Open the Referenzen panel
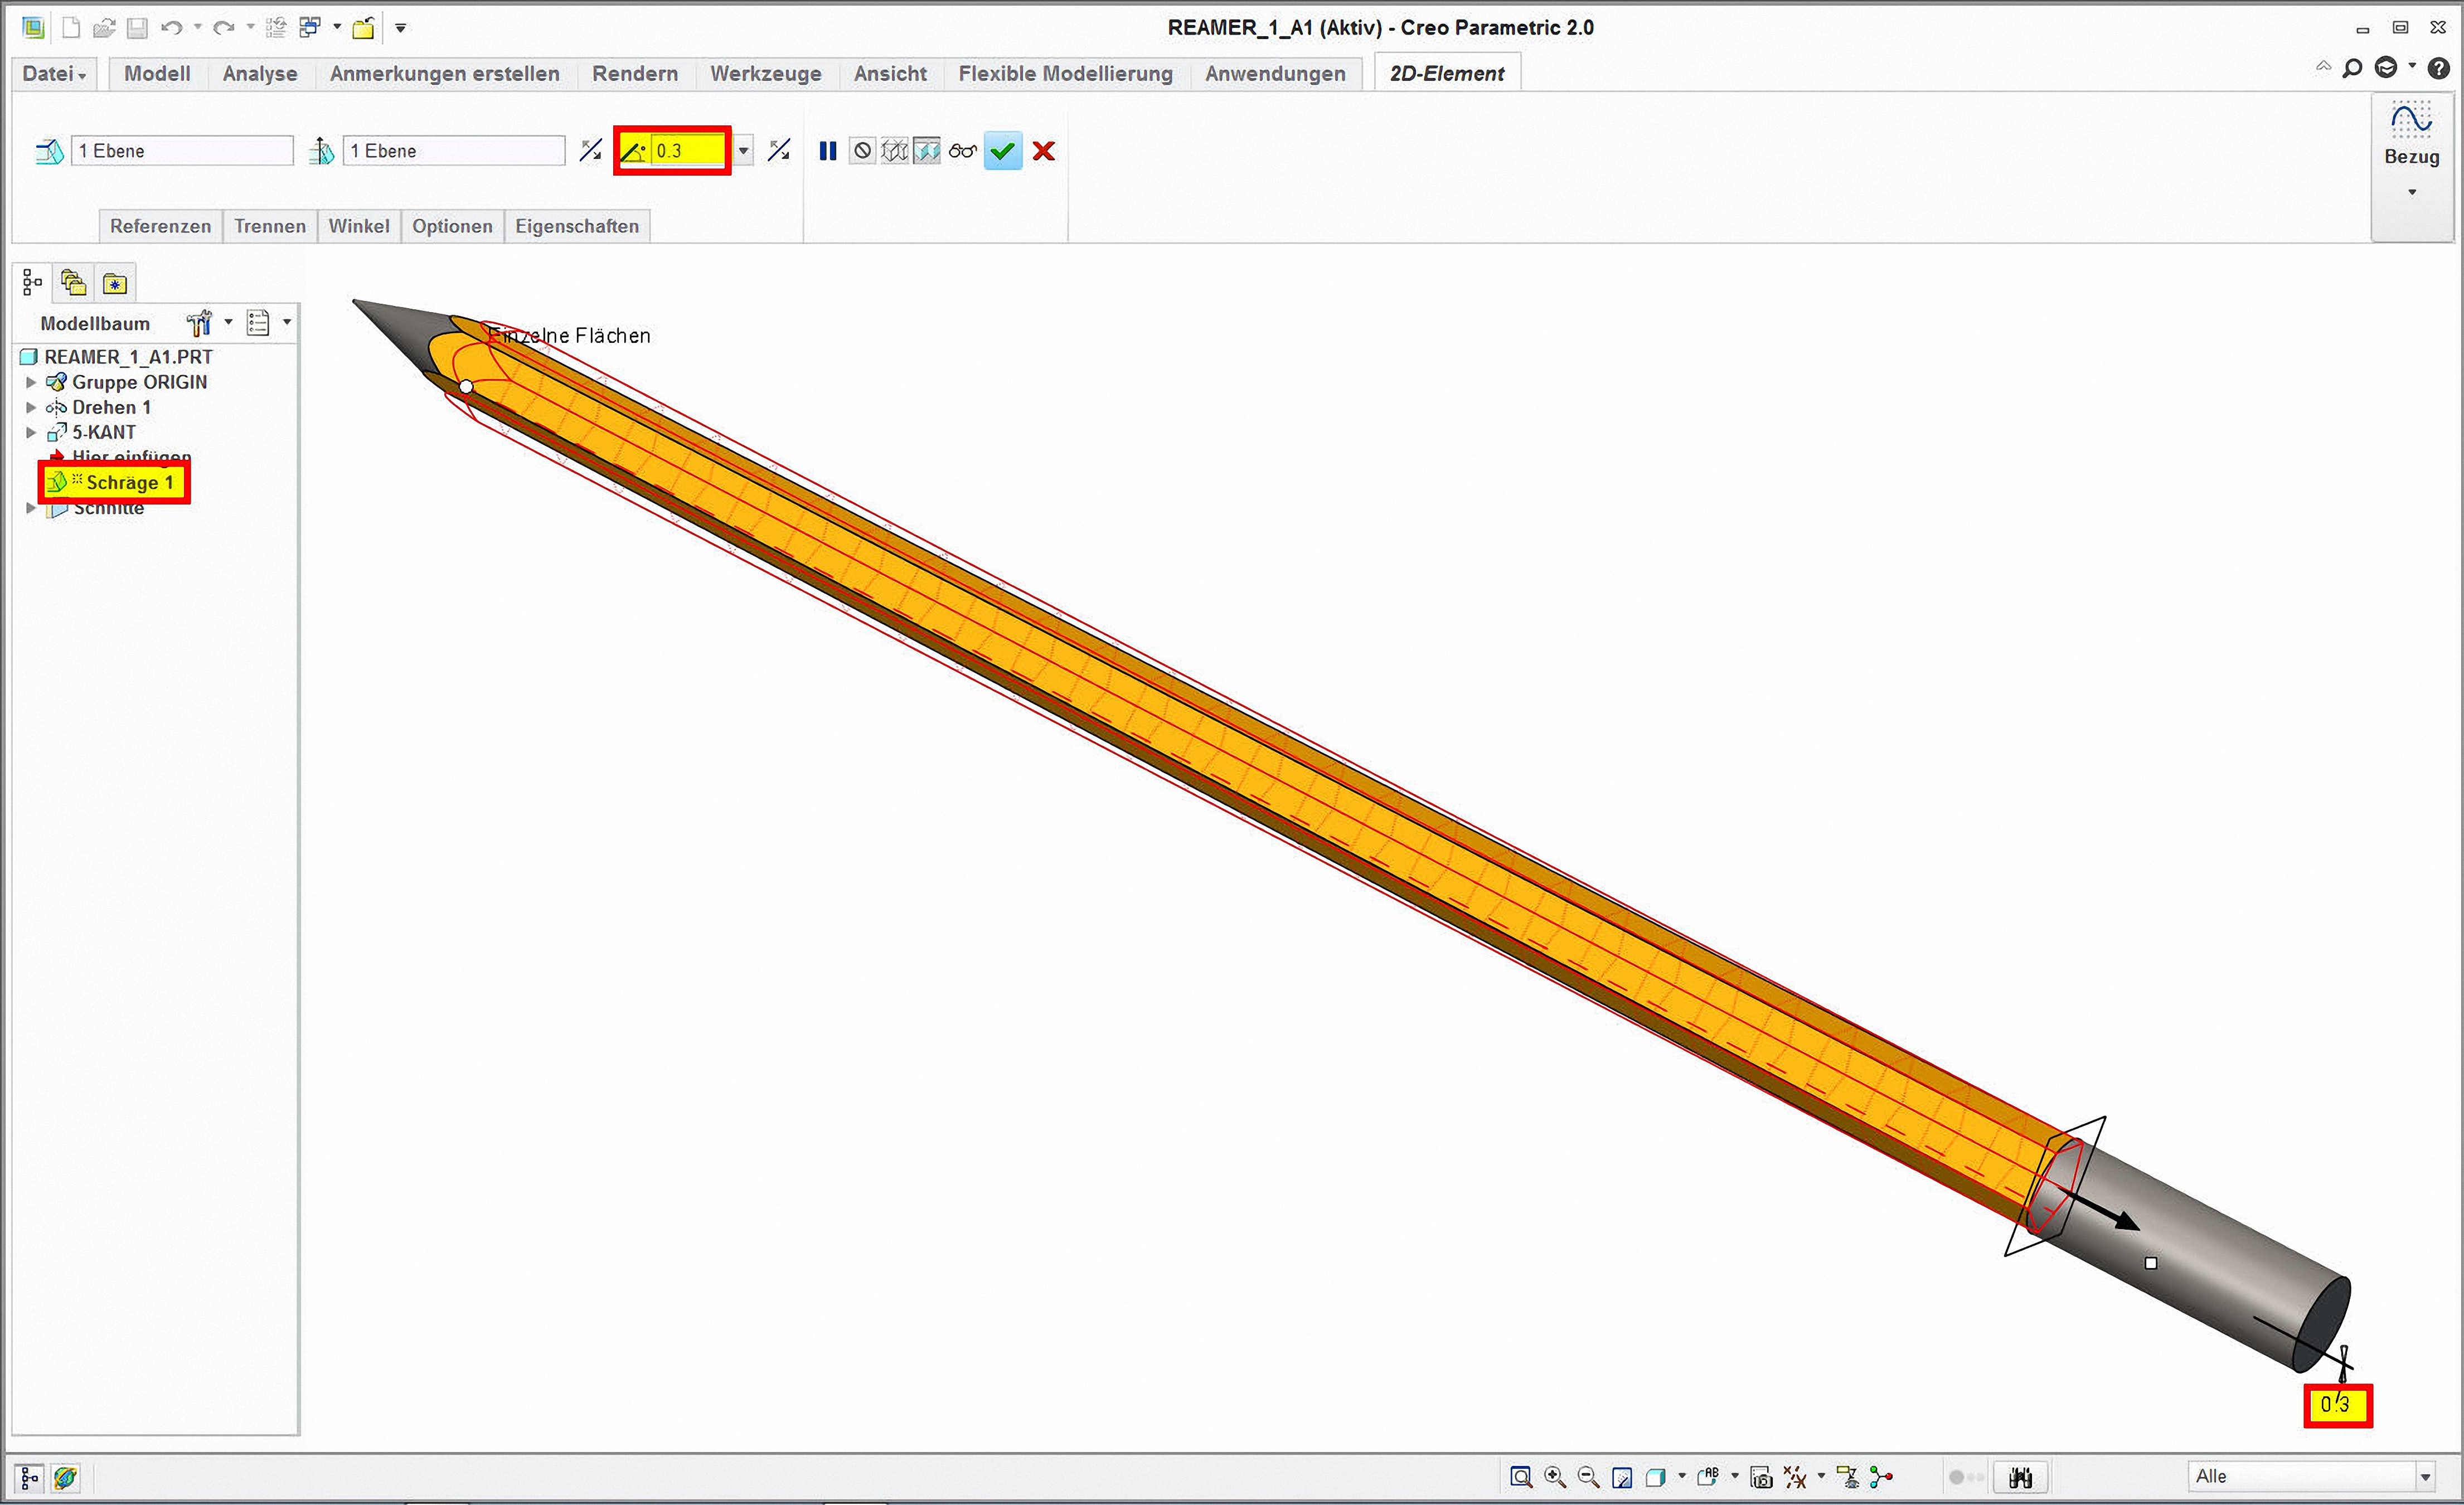The image size is (2464, 1505). [x=160, y=226]
